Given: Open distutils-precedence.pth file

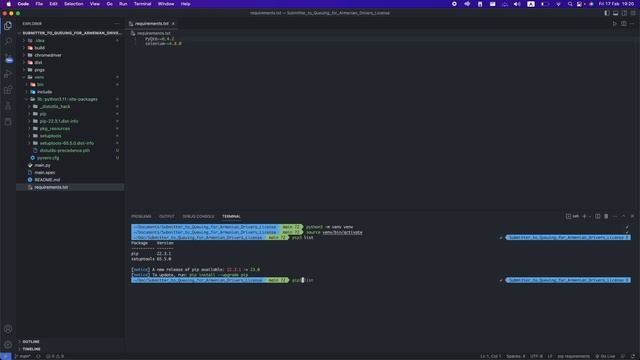Looking at the screenshot, I should click(70, 151).
